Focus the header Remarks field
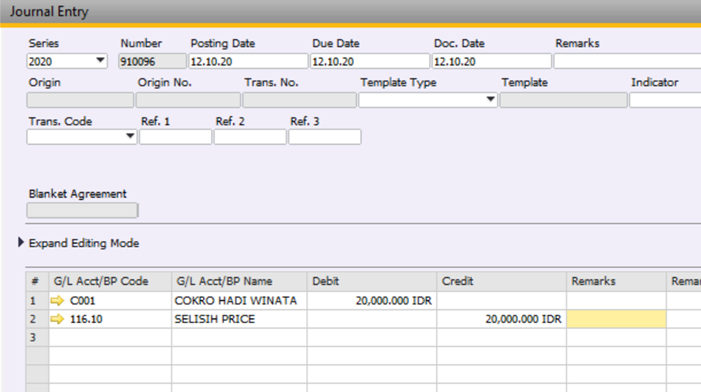The image size is (701, 392). pos(627,61)
